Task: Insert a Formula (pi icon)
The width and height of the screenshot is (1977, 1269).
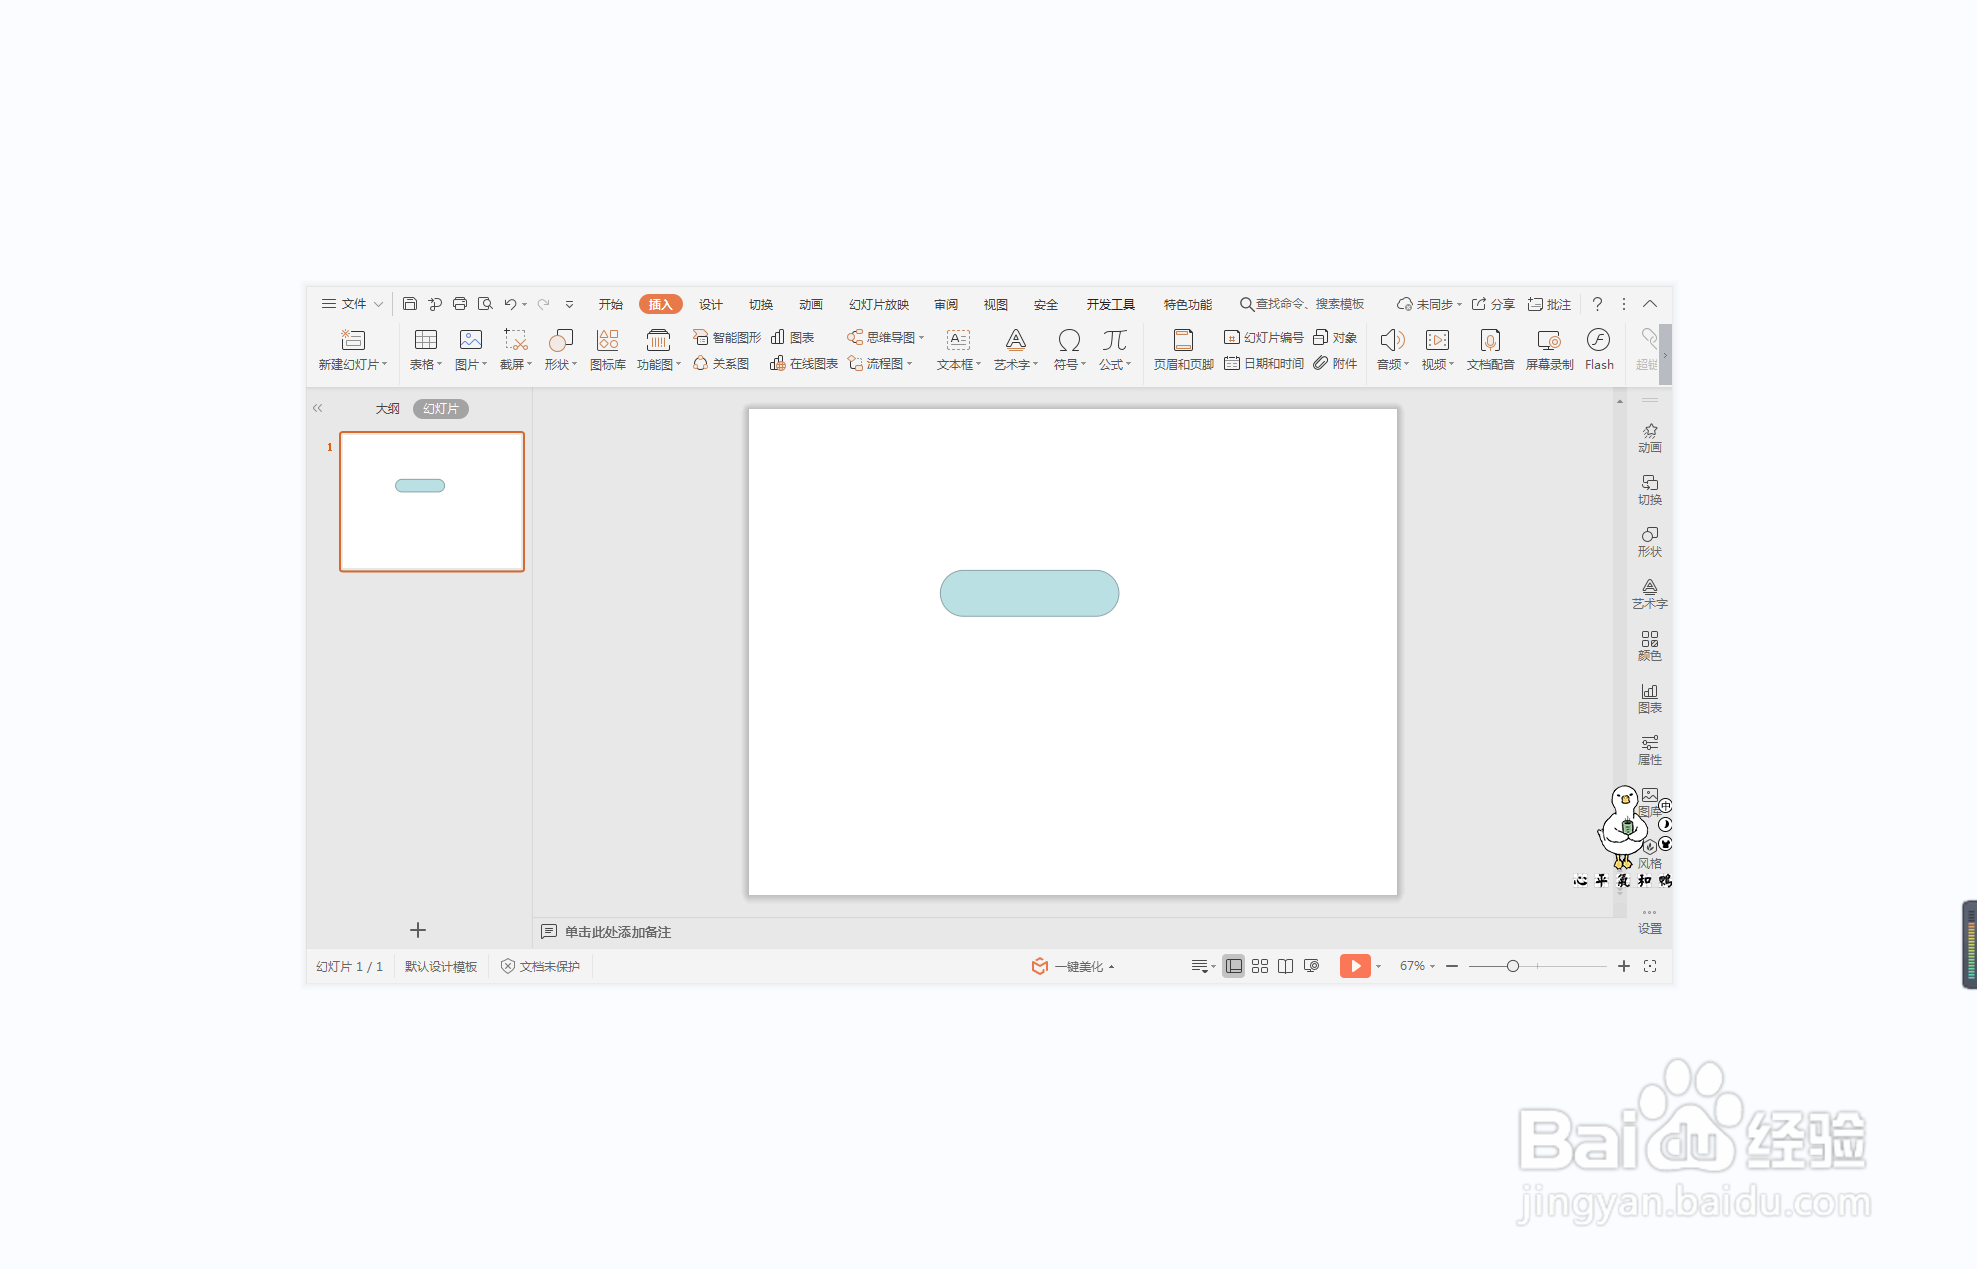Action: click(1114, 340)
